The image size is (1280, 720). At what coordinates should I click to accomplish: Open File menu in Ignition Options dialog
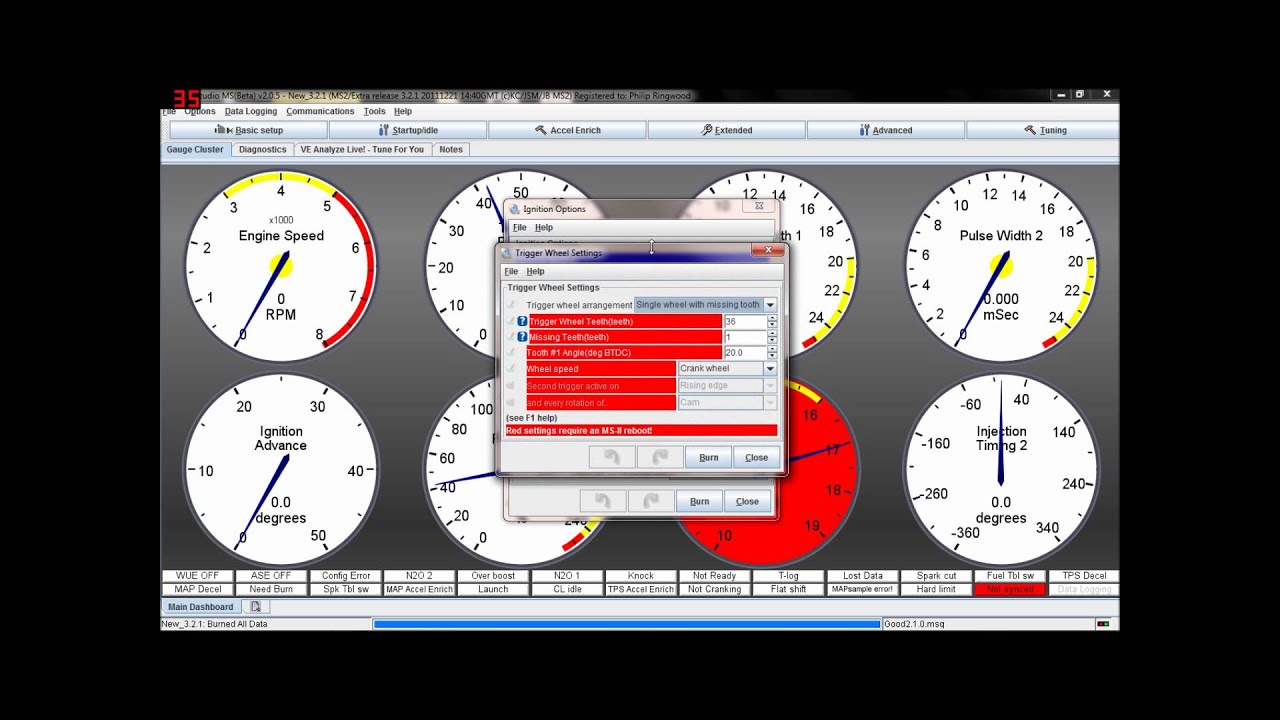point(520,228)
